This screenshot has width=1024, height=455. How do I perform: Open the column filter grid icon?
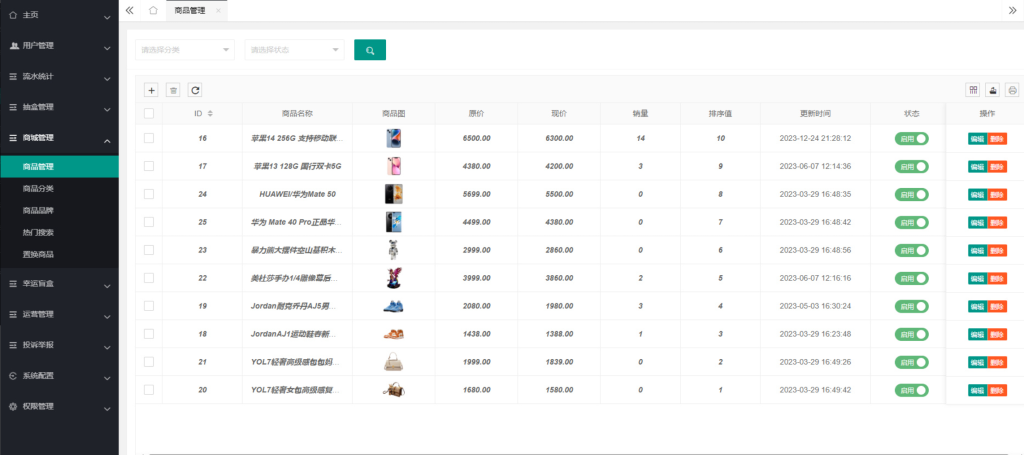click(973, 90)
